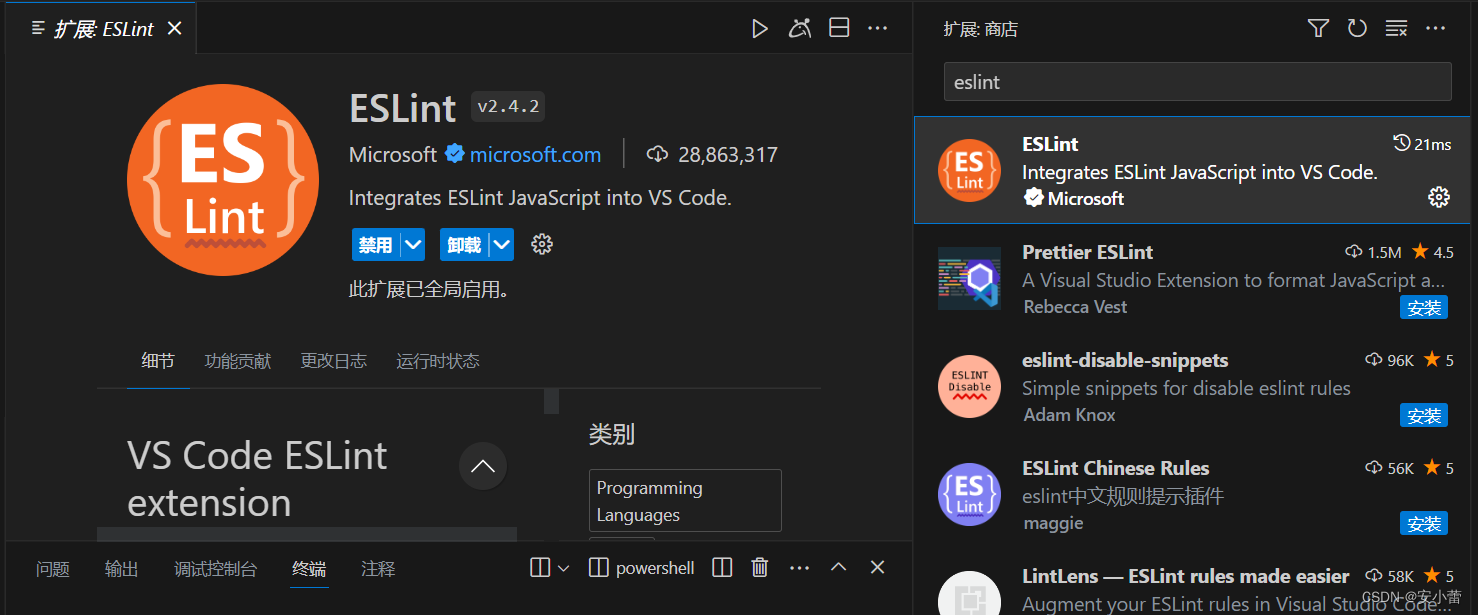Viewport: 1478px width, 615px height.
Task: Click the 4.5 star rating on Prettier ESLint
Action: (x=1433, y=252)
